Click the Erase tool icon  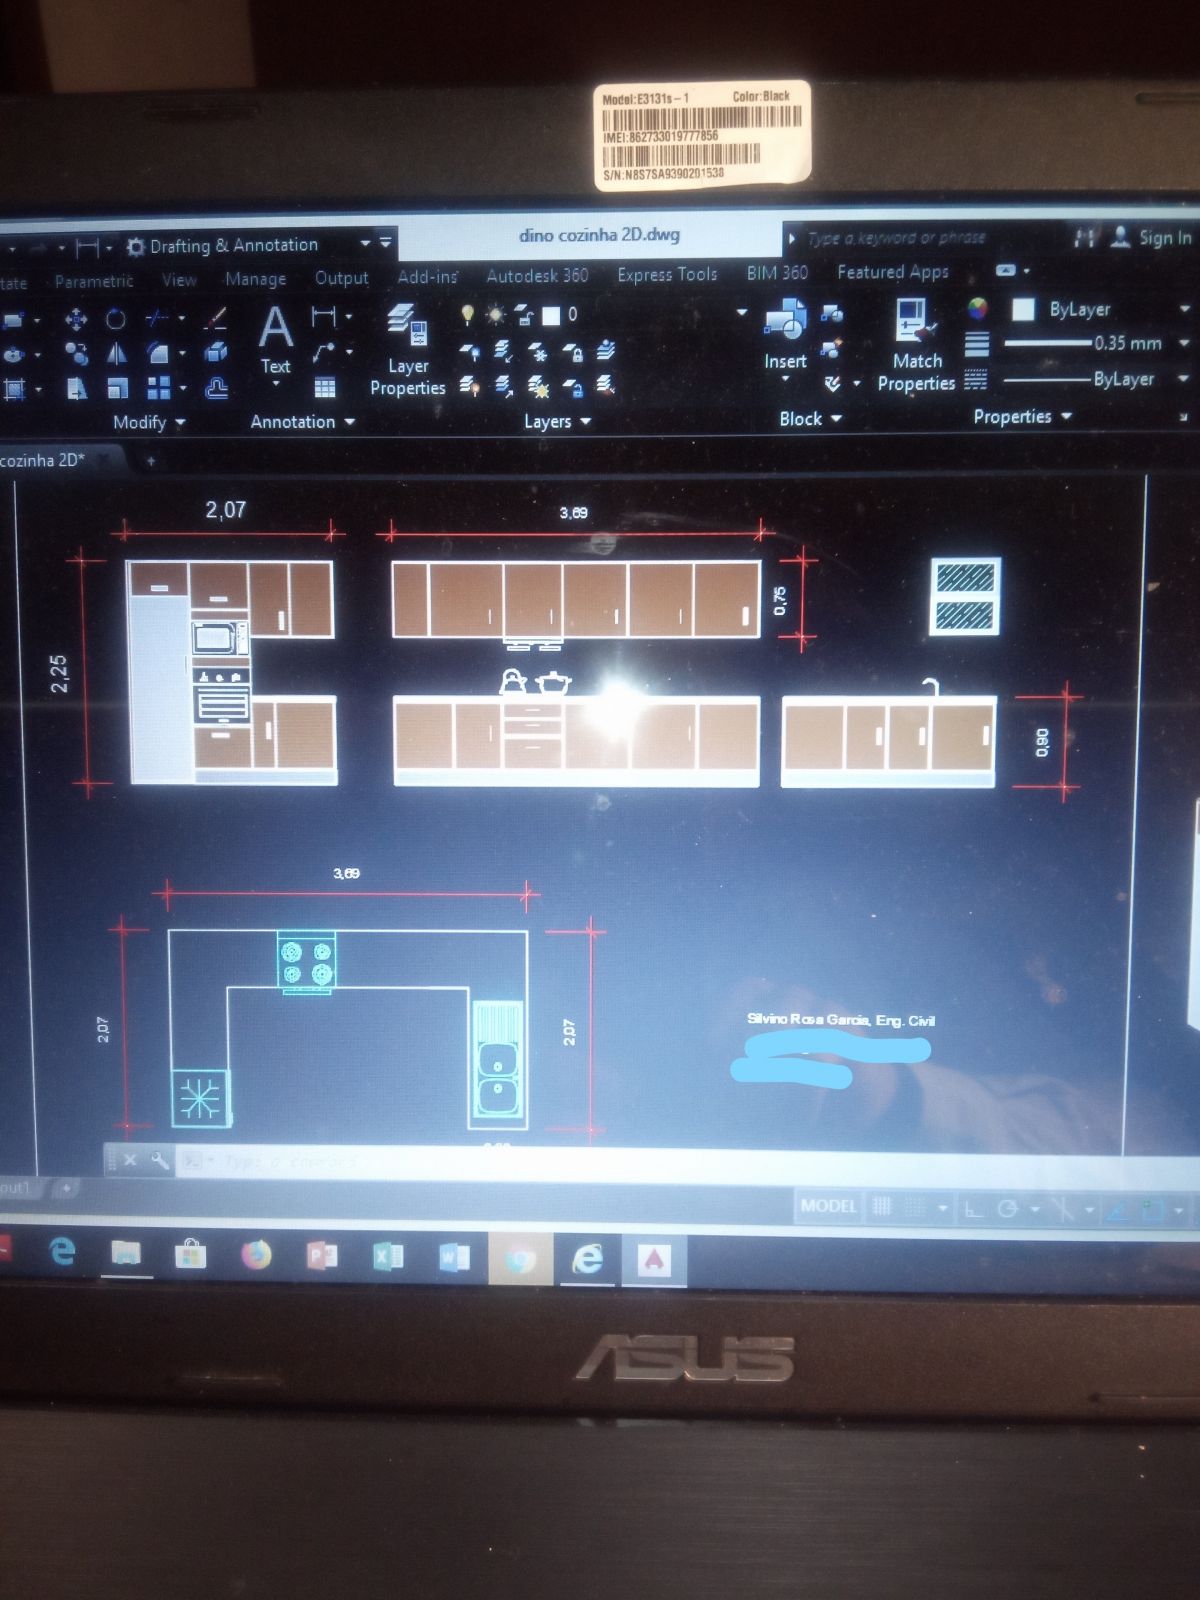(x=215, y=319)
